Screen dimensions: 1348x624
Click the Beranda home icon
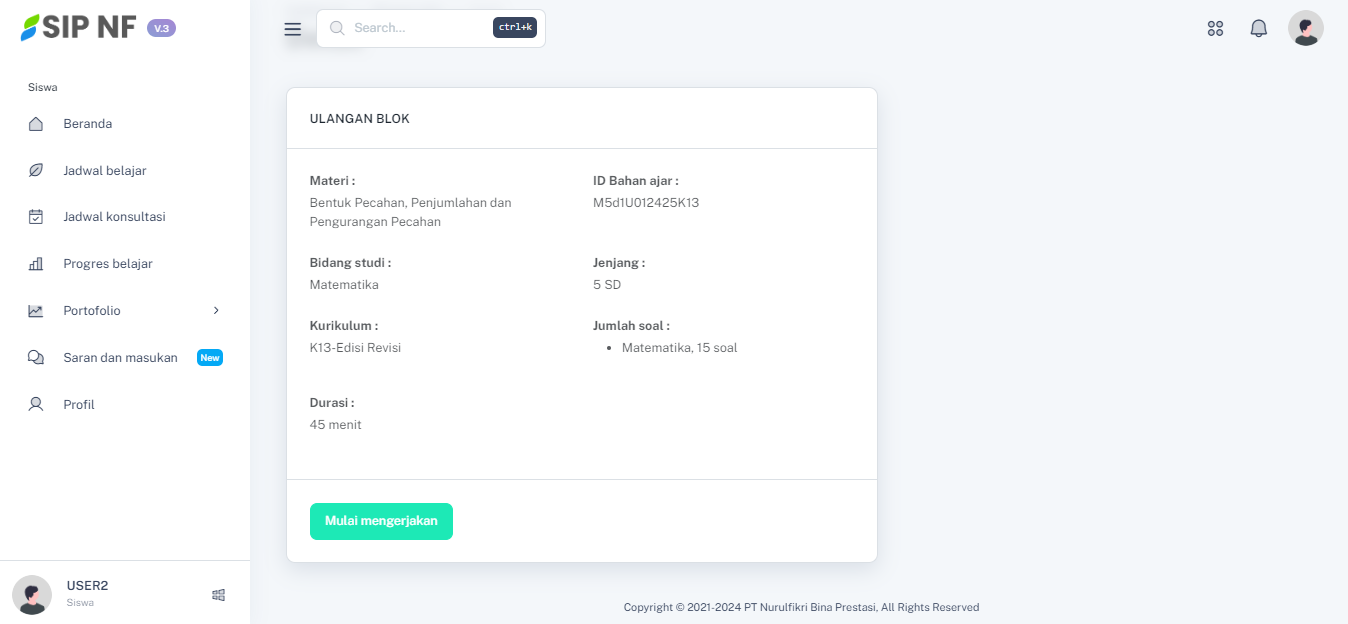36,124
